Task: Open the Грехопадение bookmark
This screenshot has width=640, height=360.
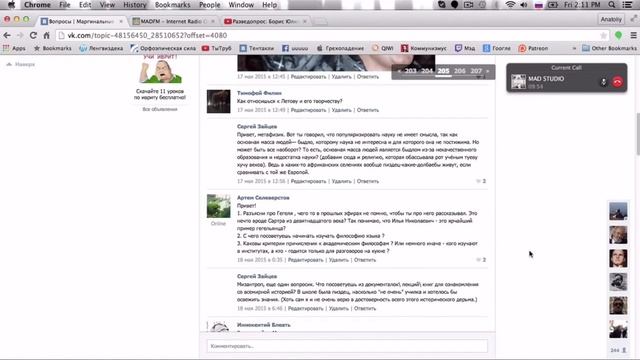Action: (340, 48)
